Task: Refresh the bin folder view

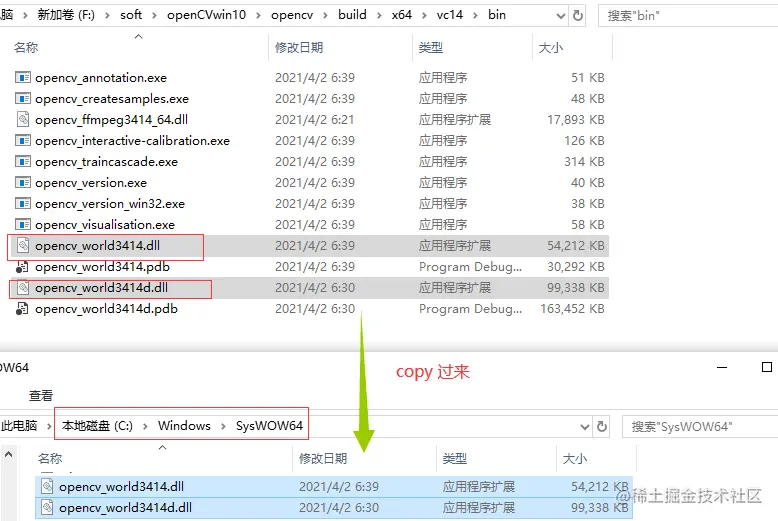Action: pyautogui.click(x=578, y=15)
